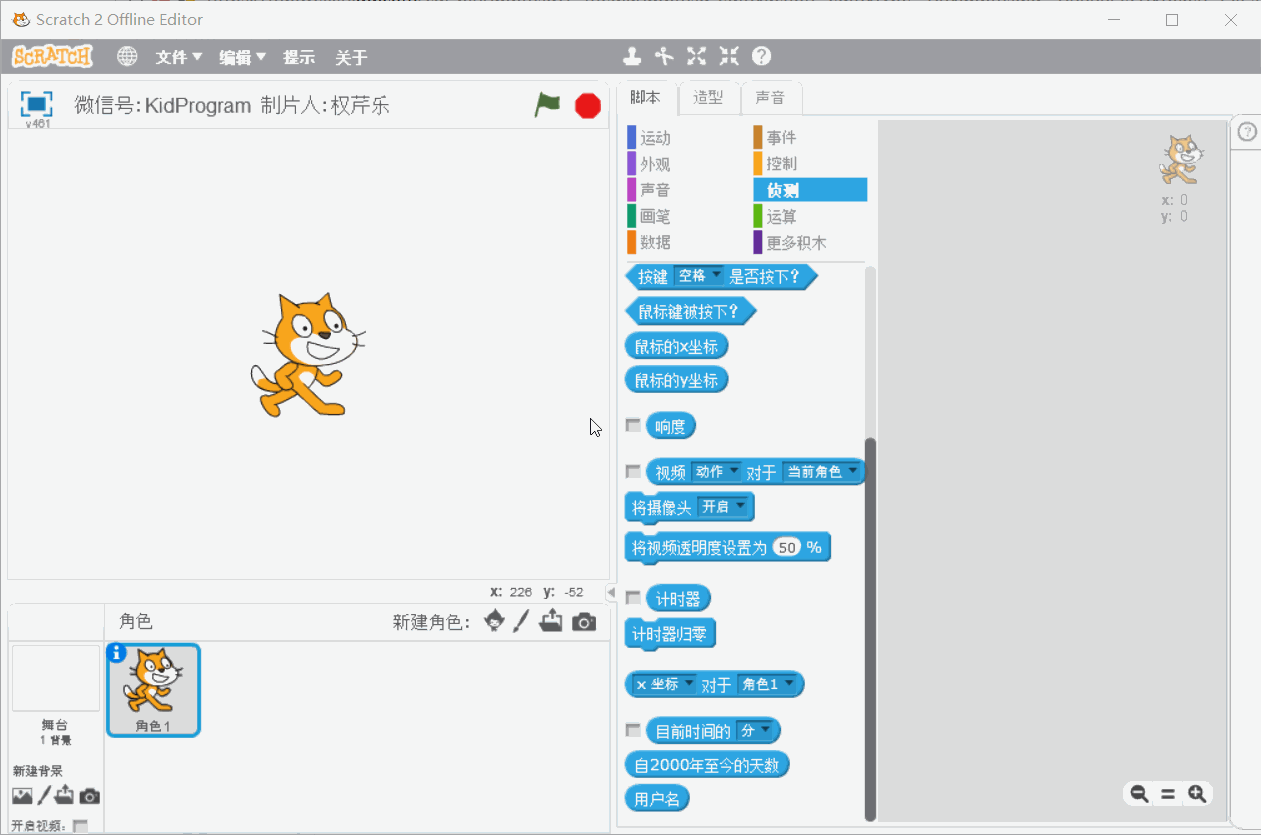Select the shrink sprite tool
The image size is (1261, 835).
click(x=729, y=56)
